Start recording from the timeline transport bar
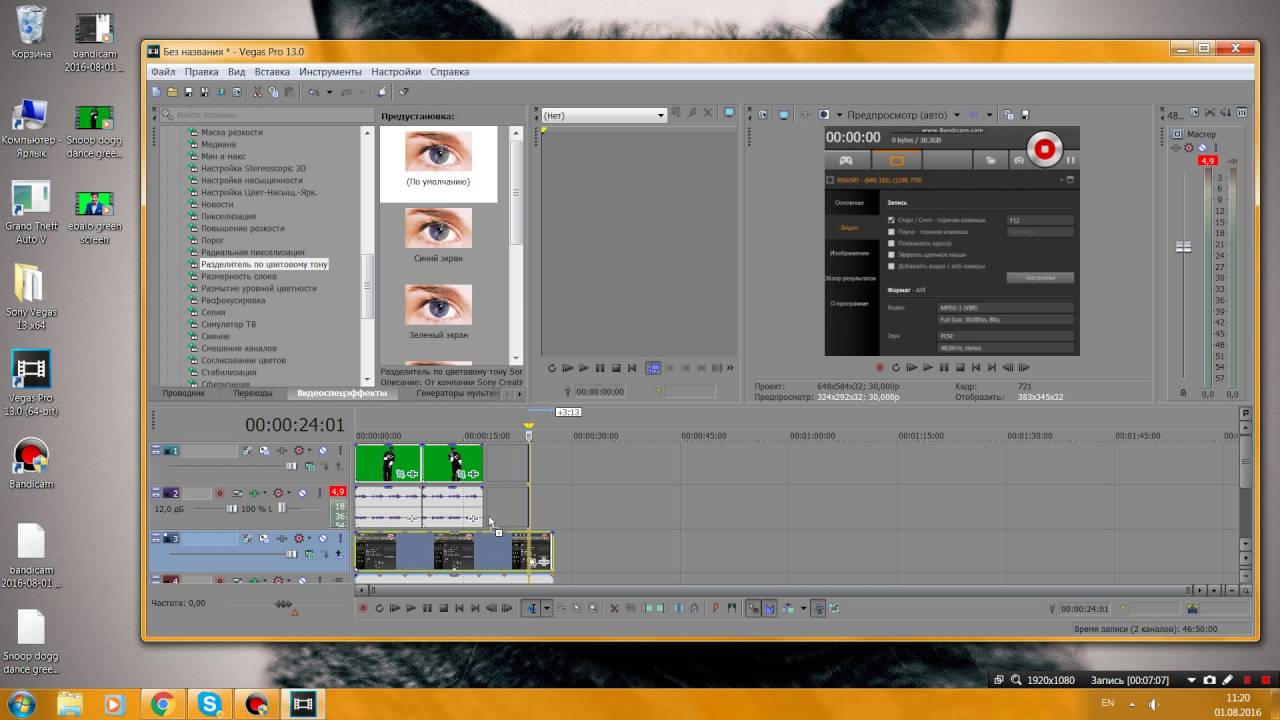Viewport: 1280px width, 720px height. point(363,608)
